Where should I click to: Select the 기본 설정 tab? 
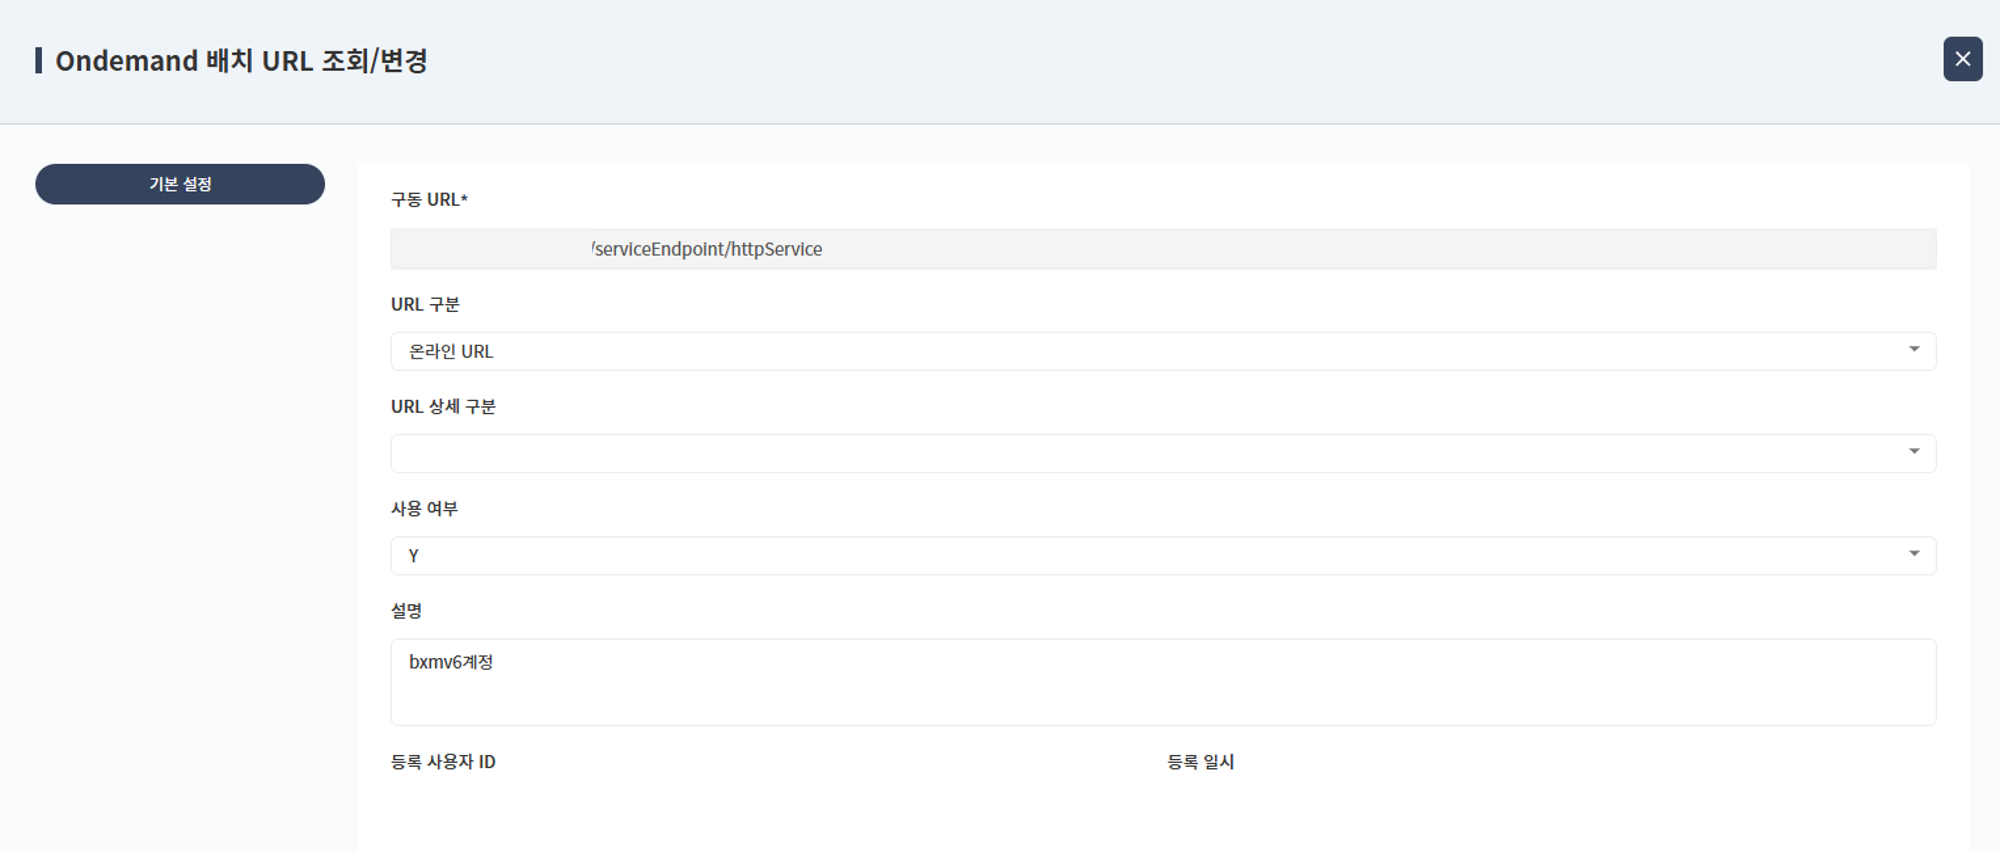180,184
